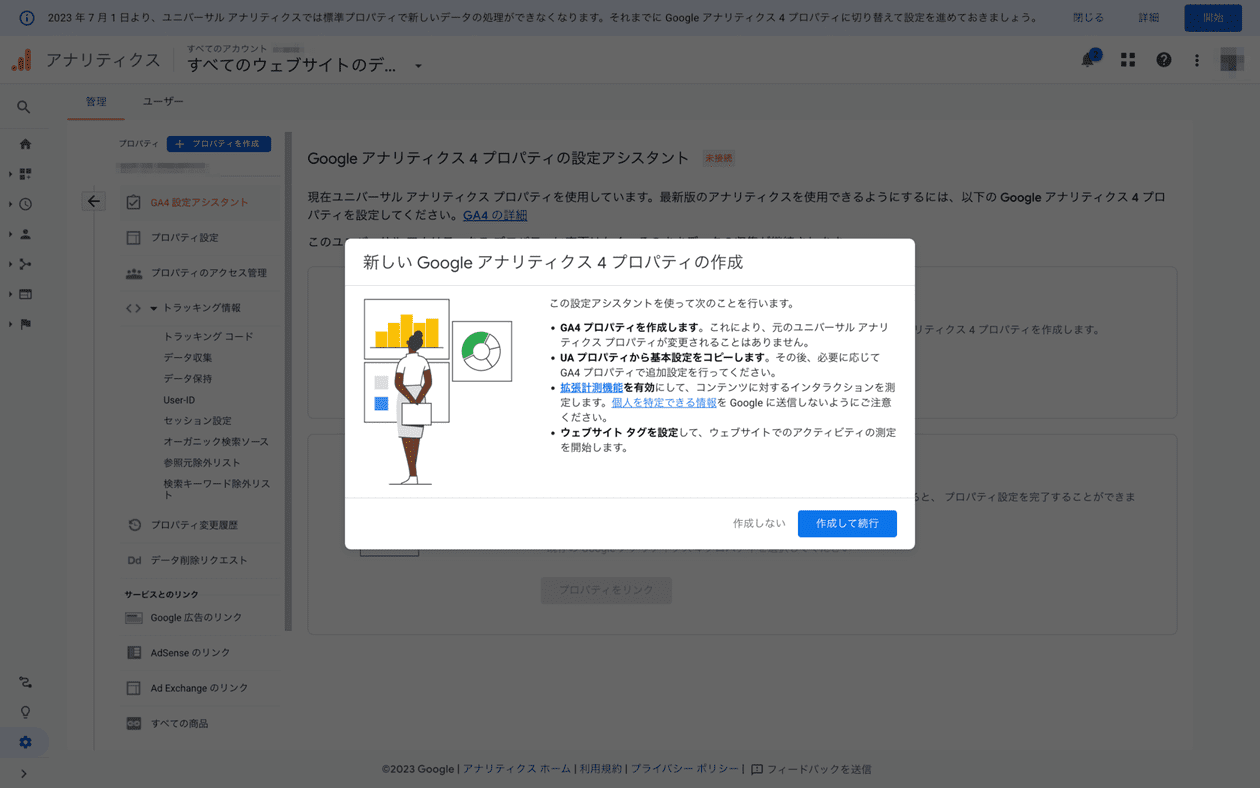Open the acquisition icon in sidebar

(x=26, y=264)
